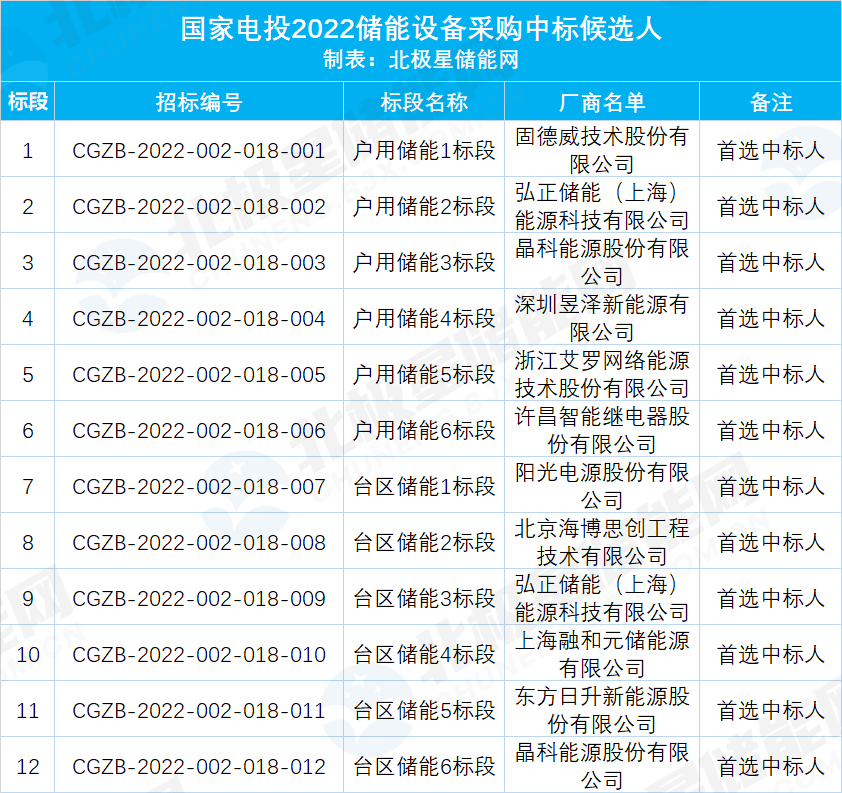This screenshot has height=793, width=842.
Task: Click bid number CGZB-2022-002-018-001
Action: click(199, 151)
